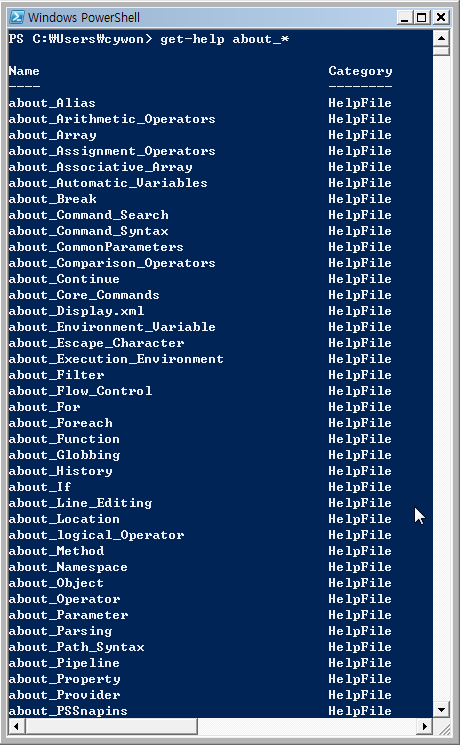Viewport: 460px width, 745px height.
Task: Click the Name column header
Action: pos(24,71)
